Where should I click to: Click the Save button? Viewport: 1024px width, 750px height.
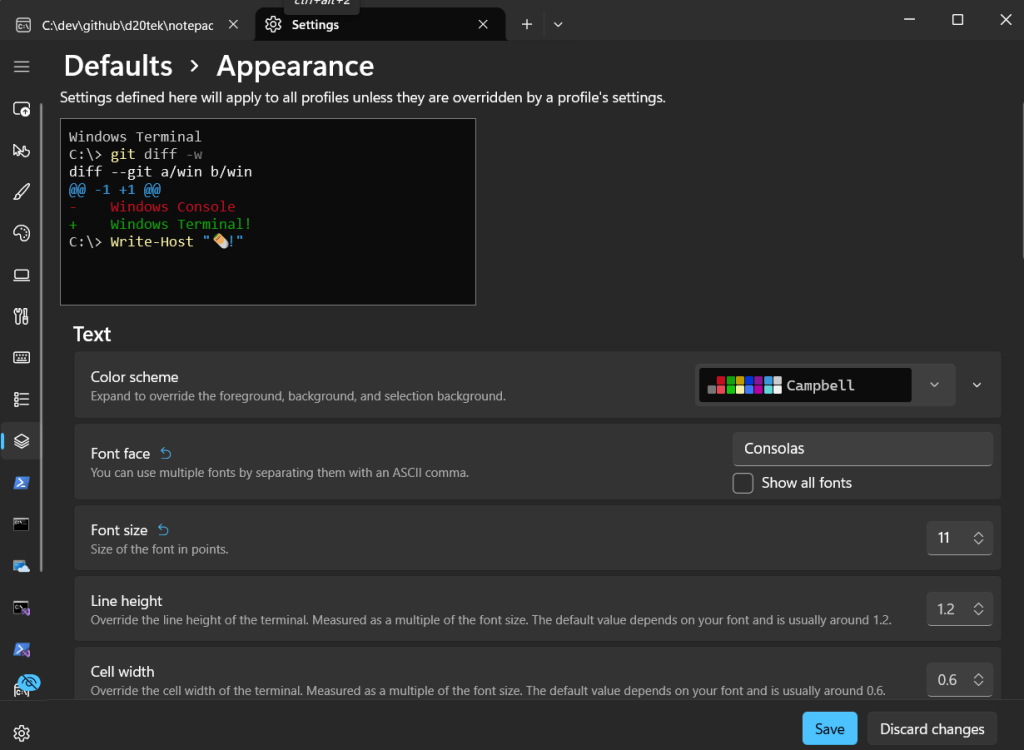(829, 729)
